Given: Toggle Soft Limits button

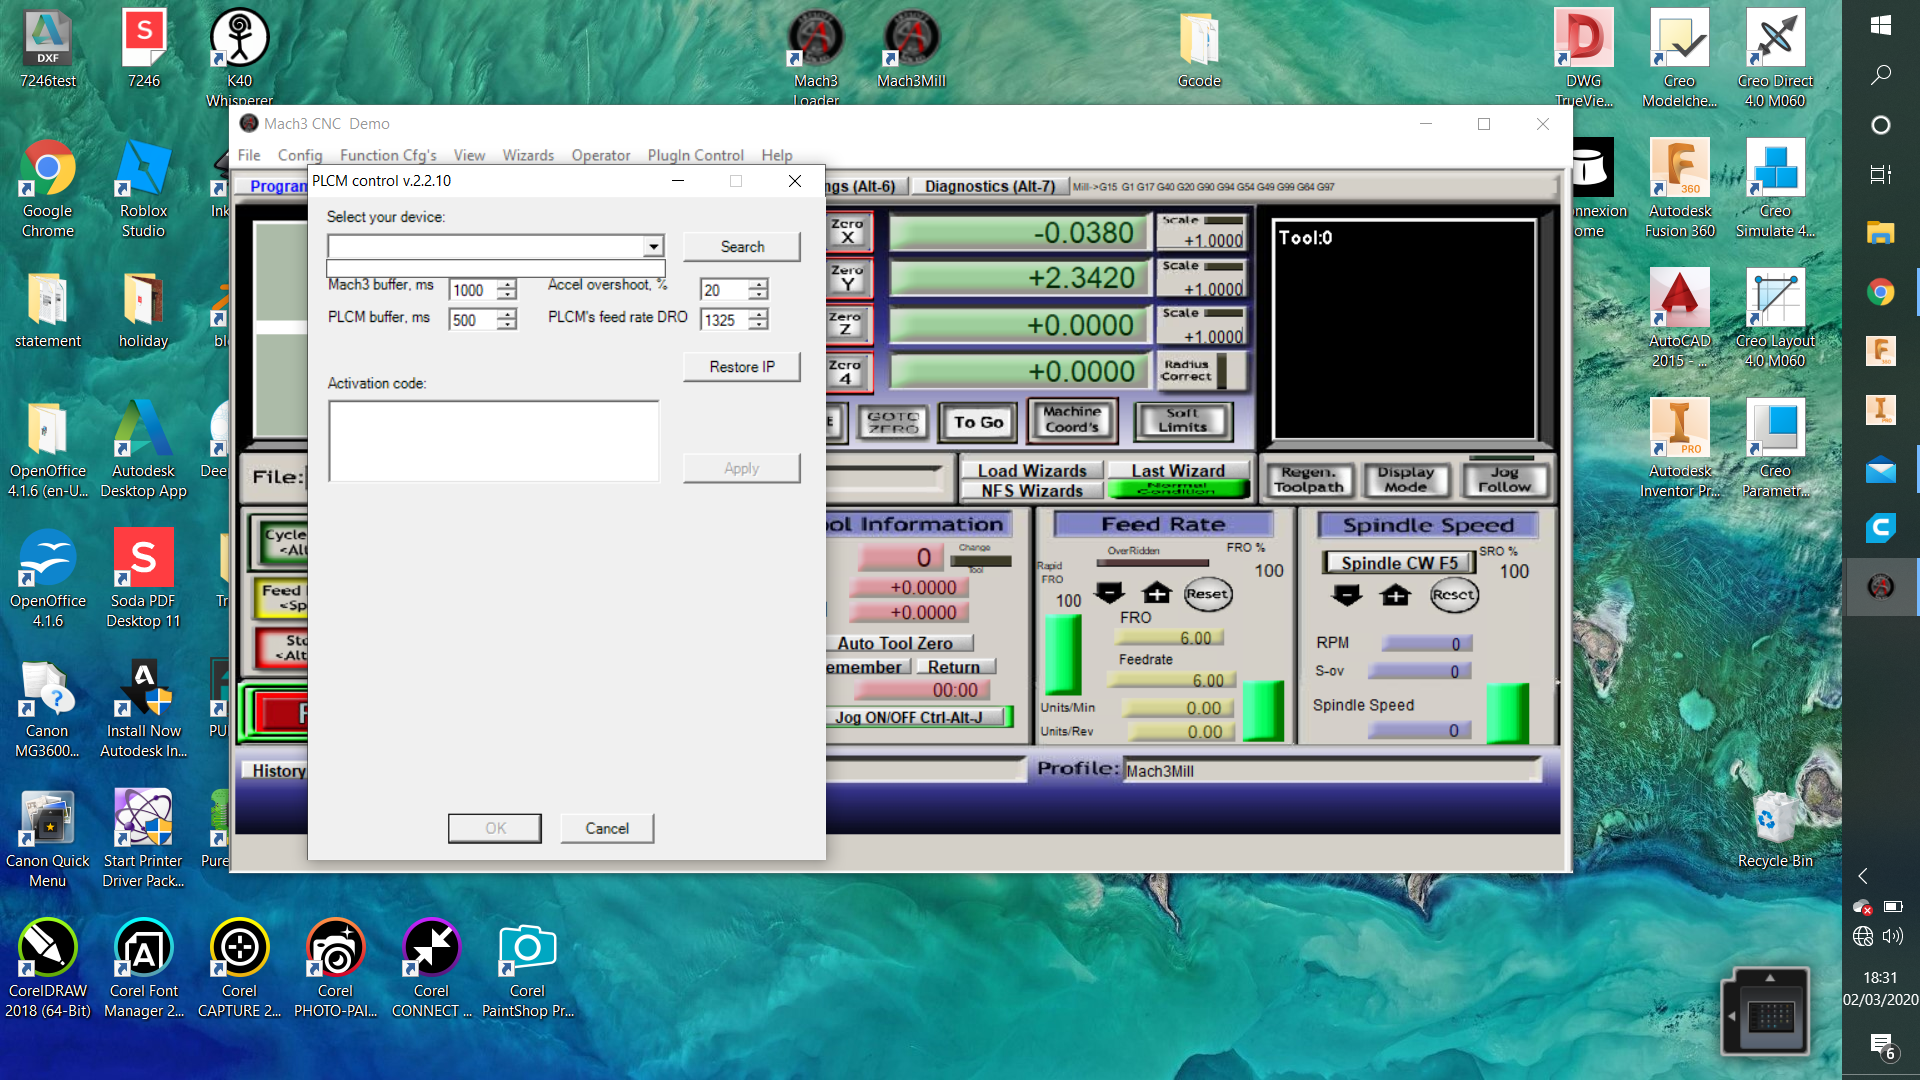Looking at the screenshot, I should [1183, 420].
